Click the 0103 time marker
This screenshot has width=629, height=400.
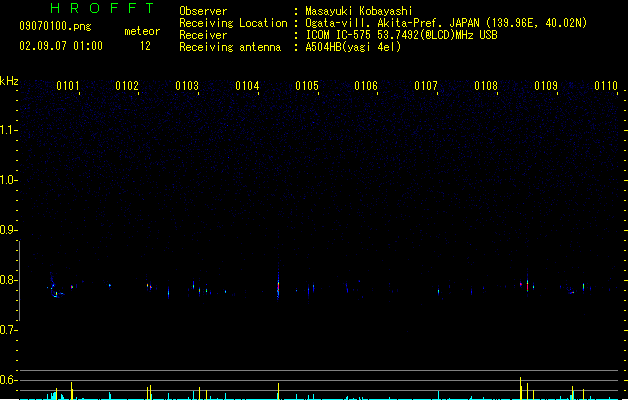point(187,86)
